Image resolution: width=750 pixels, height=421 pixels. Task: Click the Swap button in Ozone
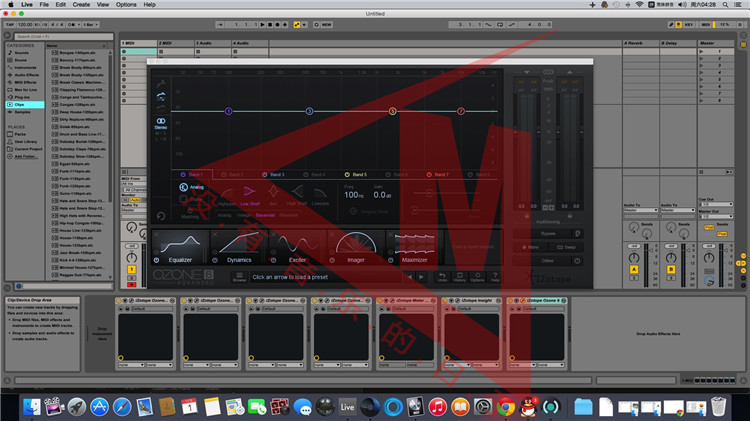pyautogui.click(x=566, y=247)
